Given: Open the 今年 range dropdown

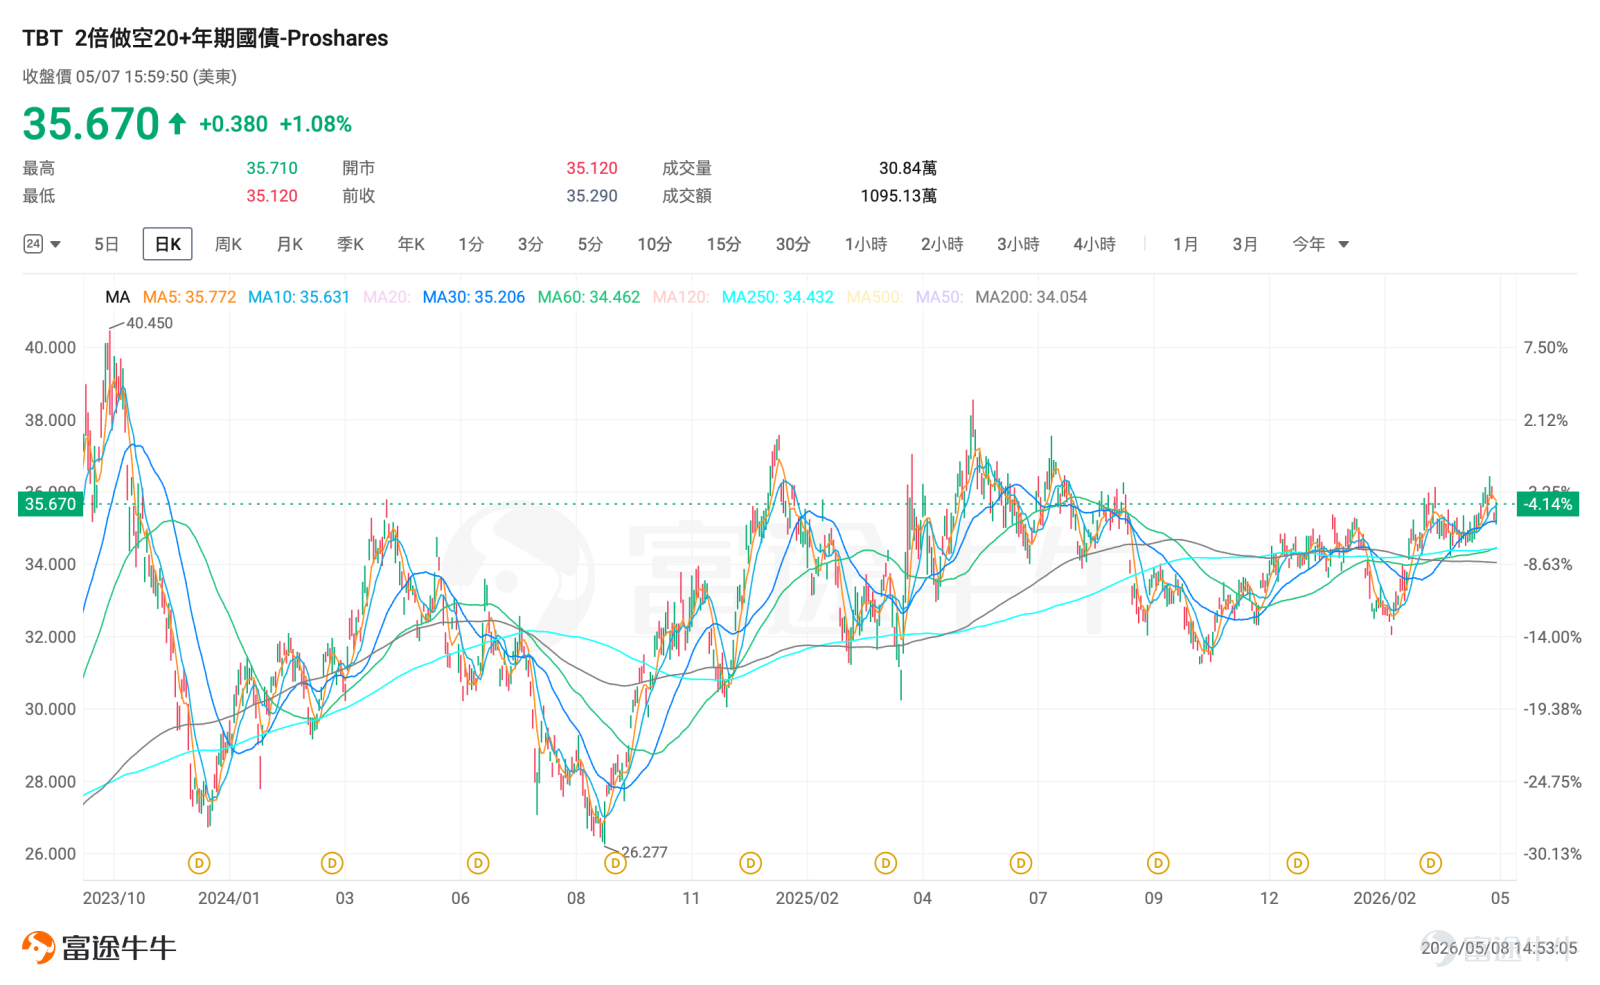Looking at the screenshot, I should pos(1320,244).
